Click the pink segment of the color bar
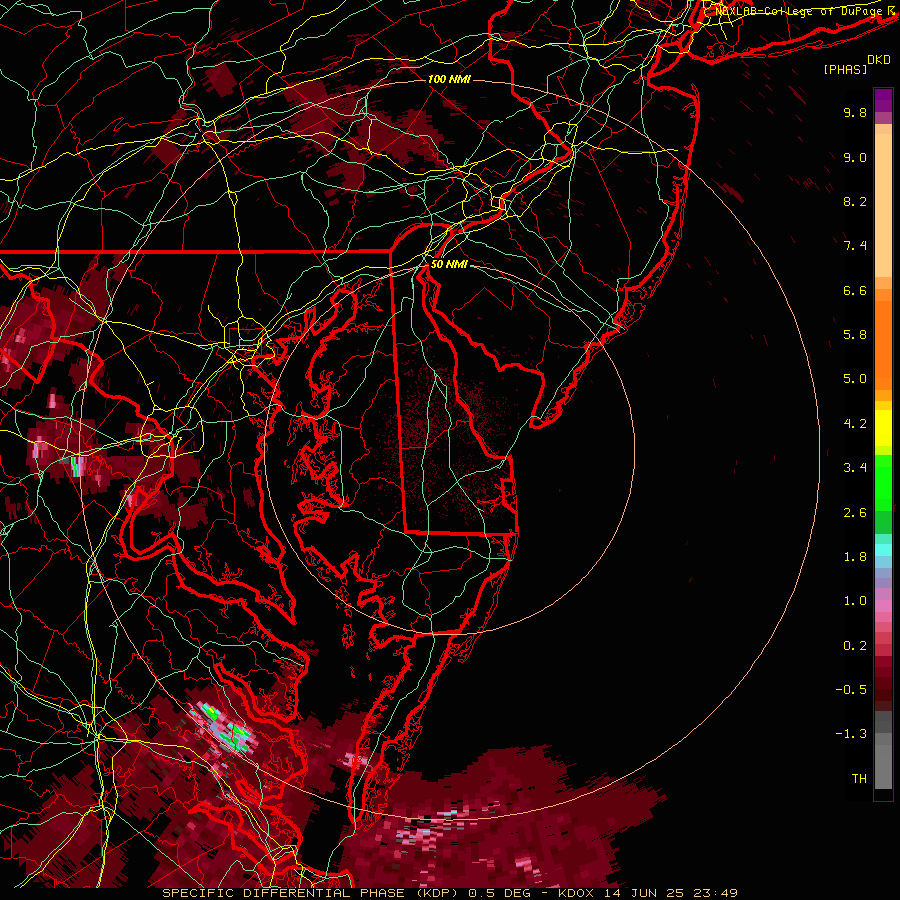 coord(883,606)
